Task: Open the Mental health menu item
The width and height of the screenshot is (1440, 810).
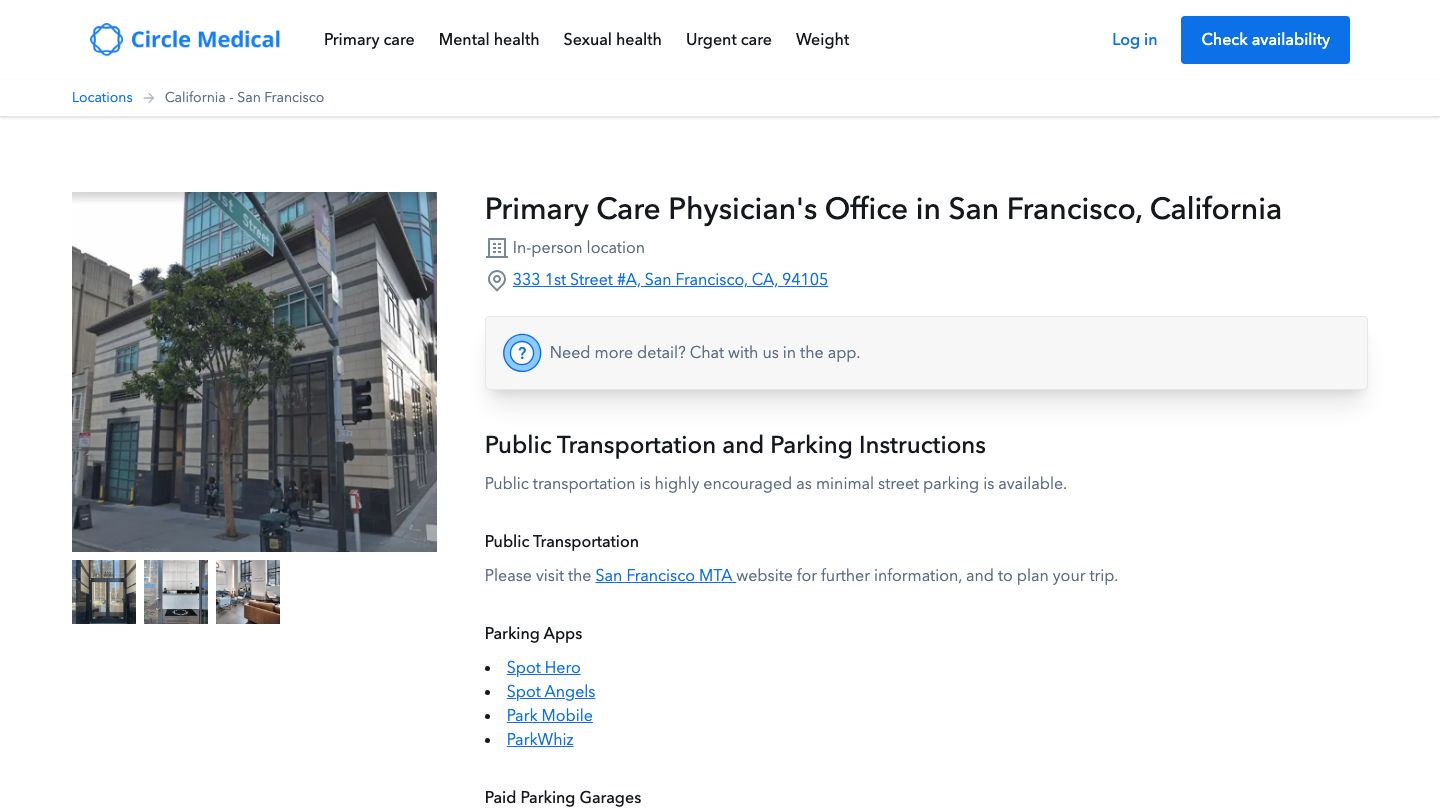Action: coord(489,40)
